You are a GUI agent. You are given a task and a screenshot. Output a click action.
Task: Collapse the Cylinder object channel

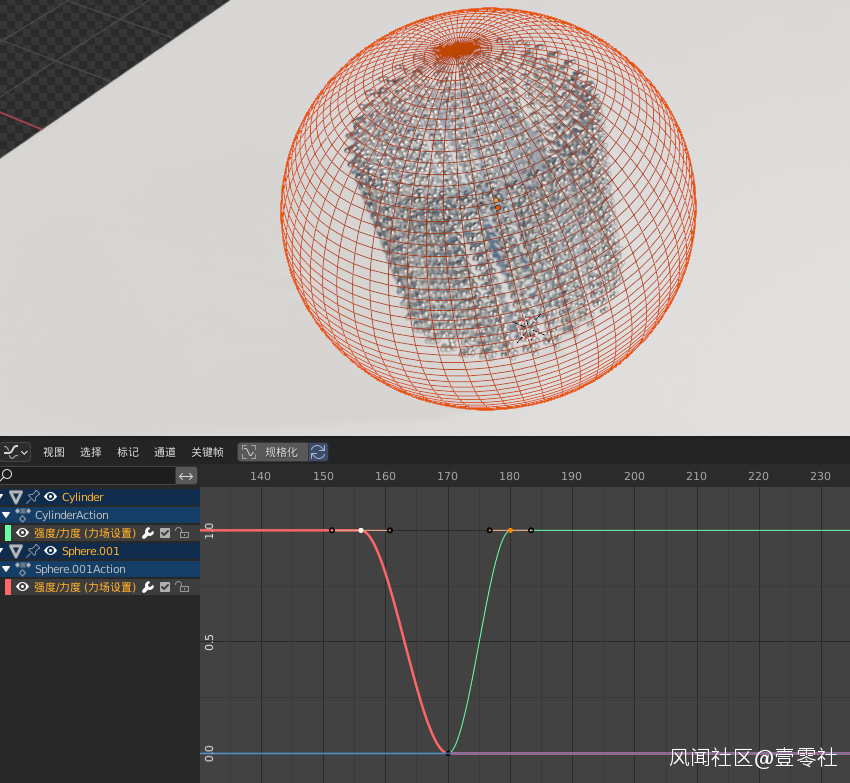3,497
